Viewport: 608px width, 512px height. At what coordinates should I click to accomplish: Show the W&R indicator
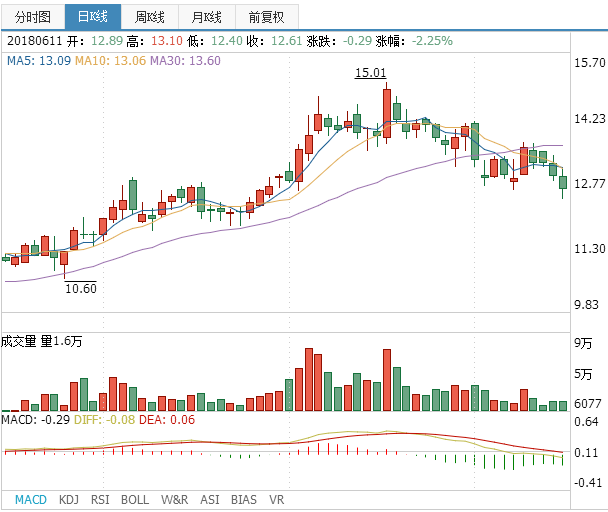pos(174,500)
